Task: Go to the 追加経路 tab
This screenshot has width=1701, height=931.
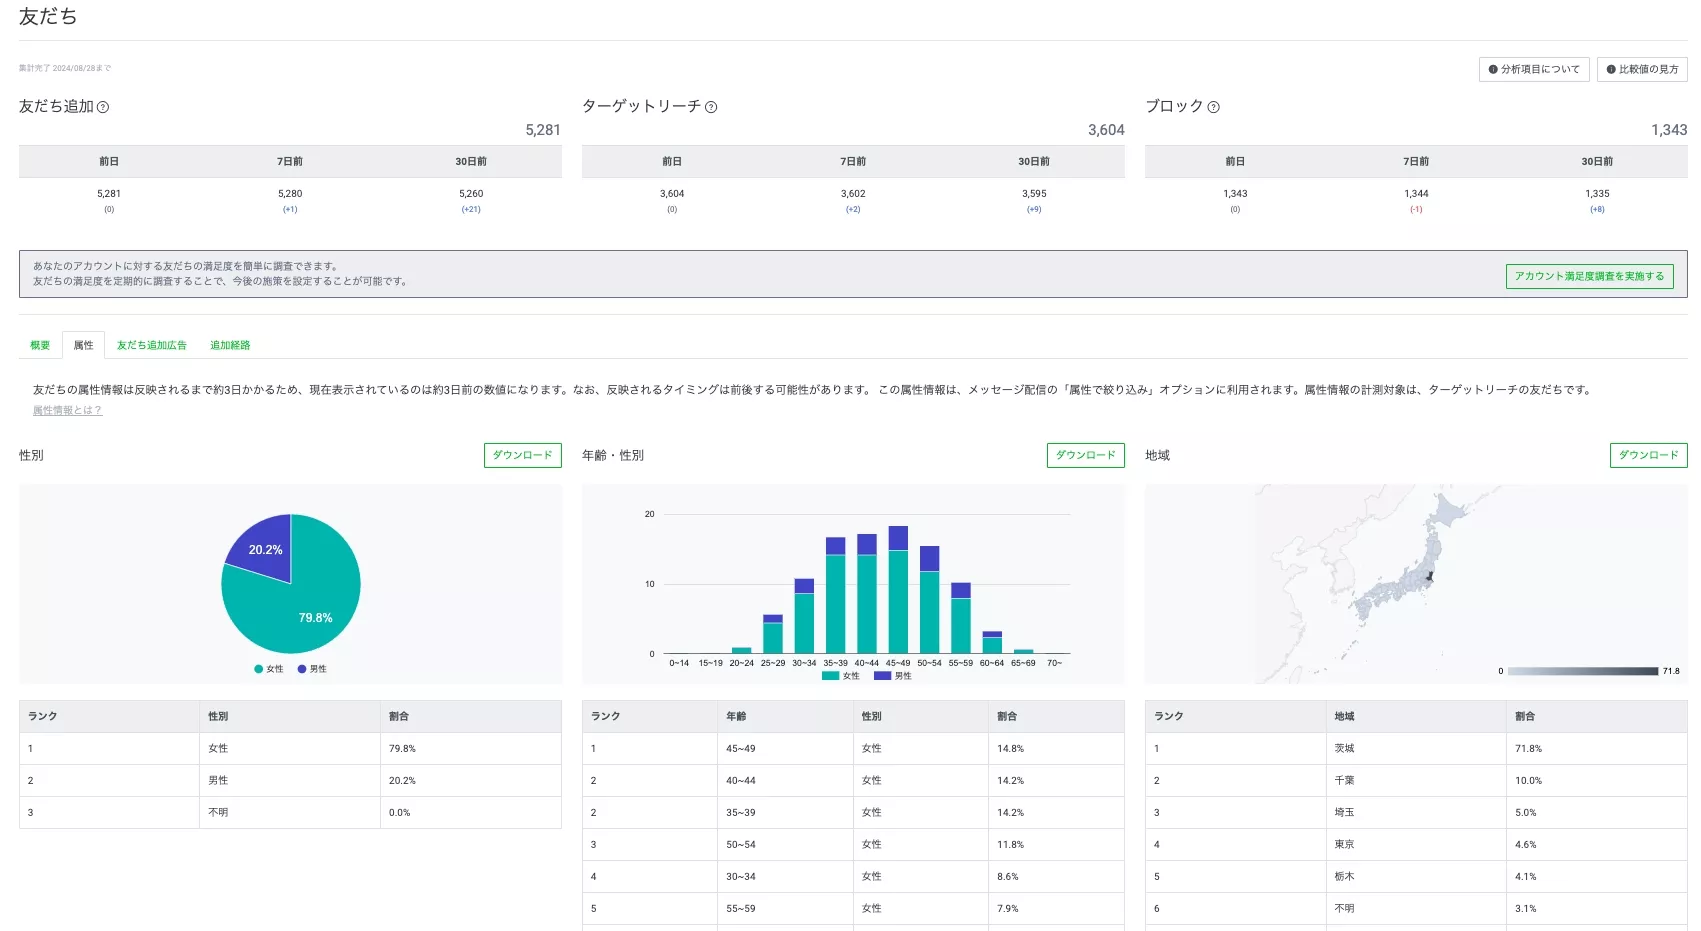Action: click(230, 345)
